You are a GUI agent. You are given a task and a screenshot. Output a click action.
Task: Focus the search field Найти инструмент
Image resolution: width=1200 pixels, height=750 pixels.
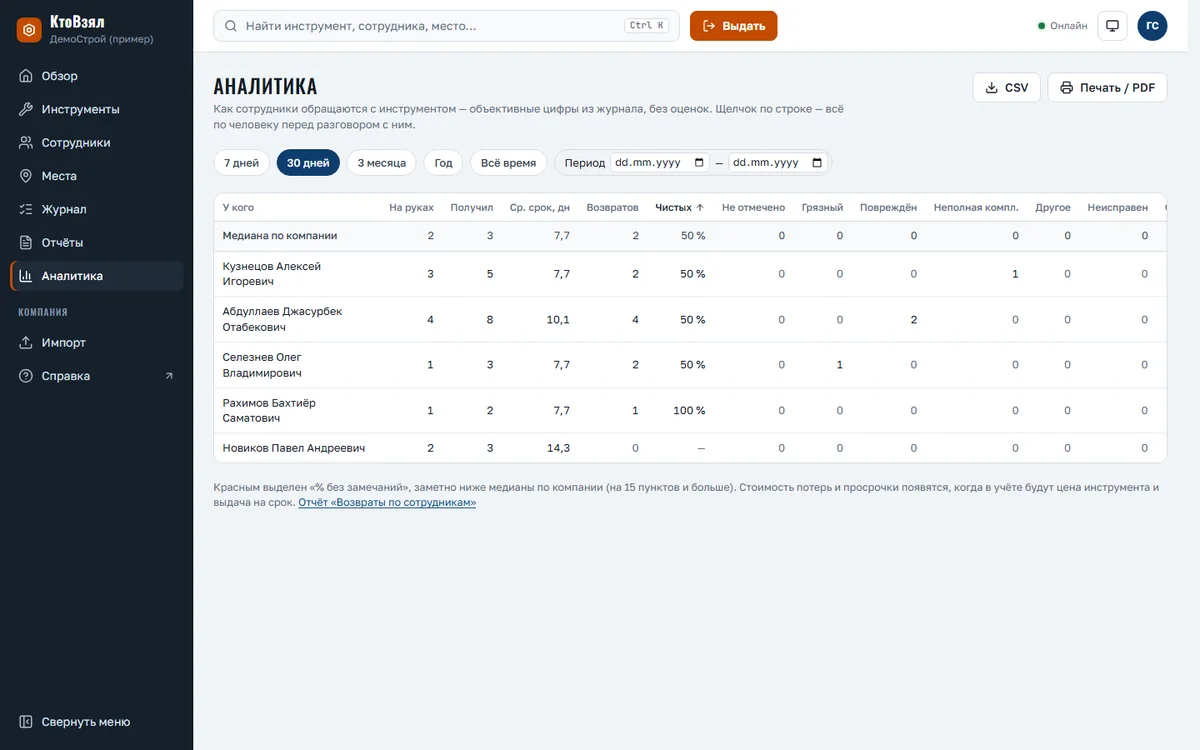[446, 26]
